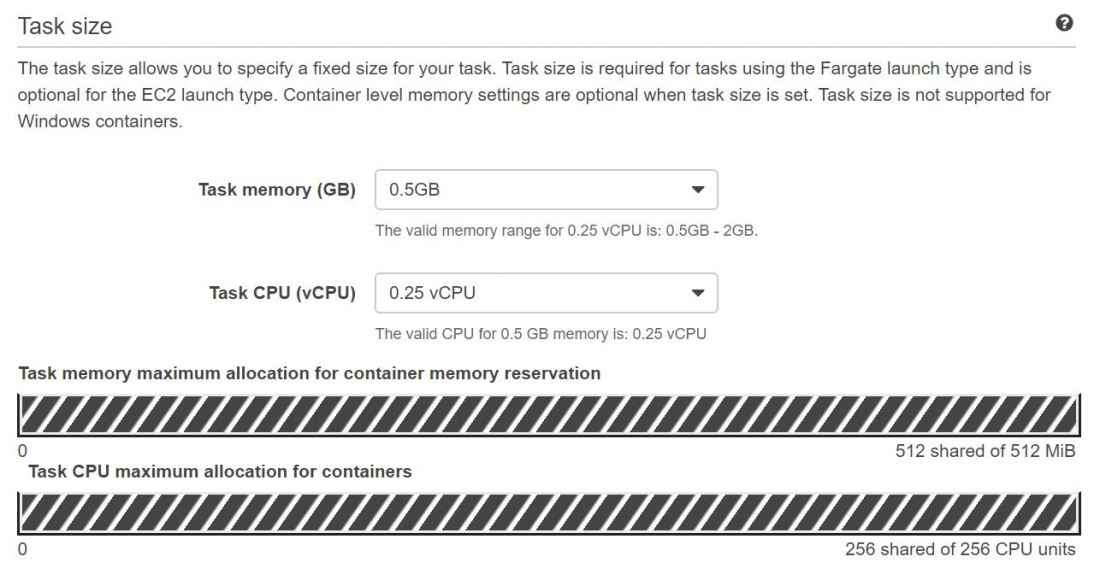Image resolution: width=1100 pixels, height=574 pixels.
Task: Click the Task memory maximum allocation label
Action: tap(310, 373)
